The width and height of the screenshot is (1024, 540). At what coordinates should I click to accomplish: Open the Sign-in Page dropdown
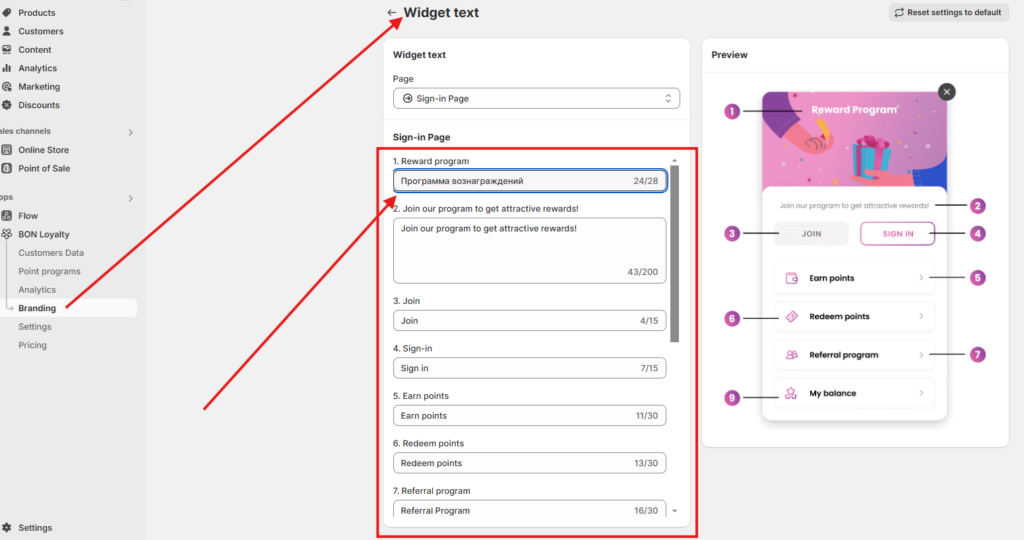[x=536, y=98]
